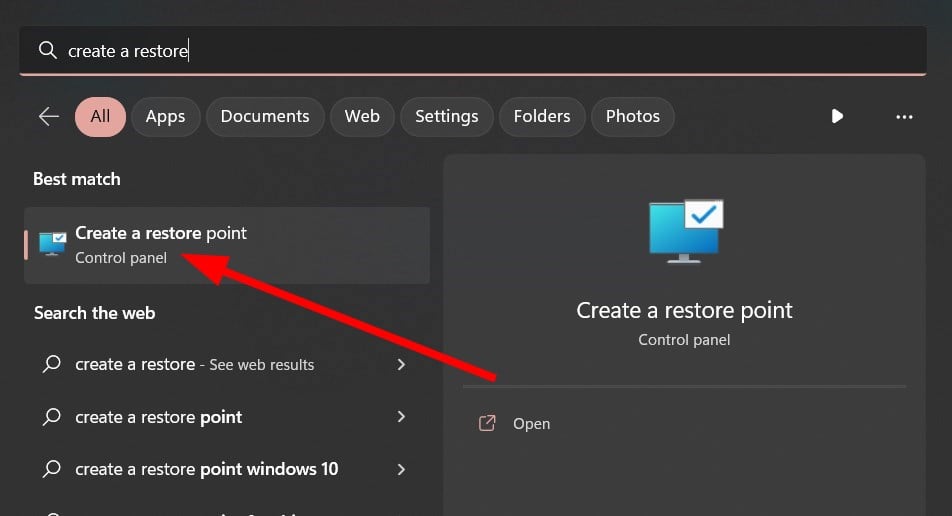This screenshot has width=952, height=516.
Task: Click search icon beside 'create a restore' web result
Action: [x=52, y=364]
